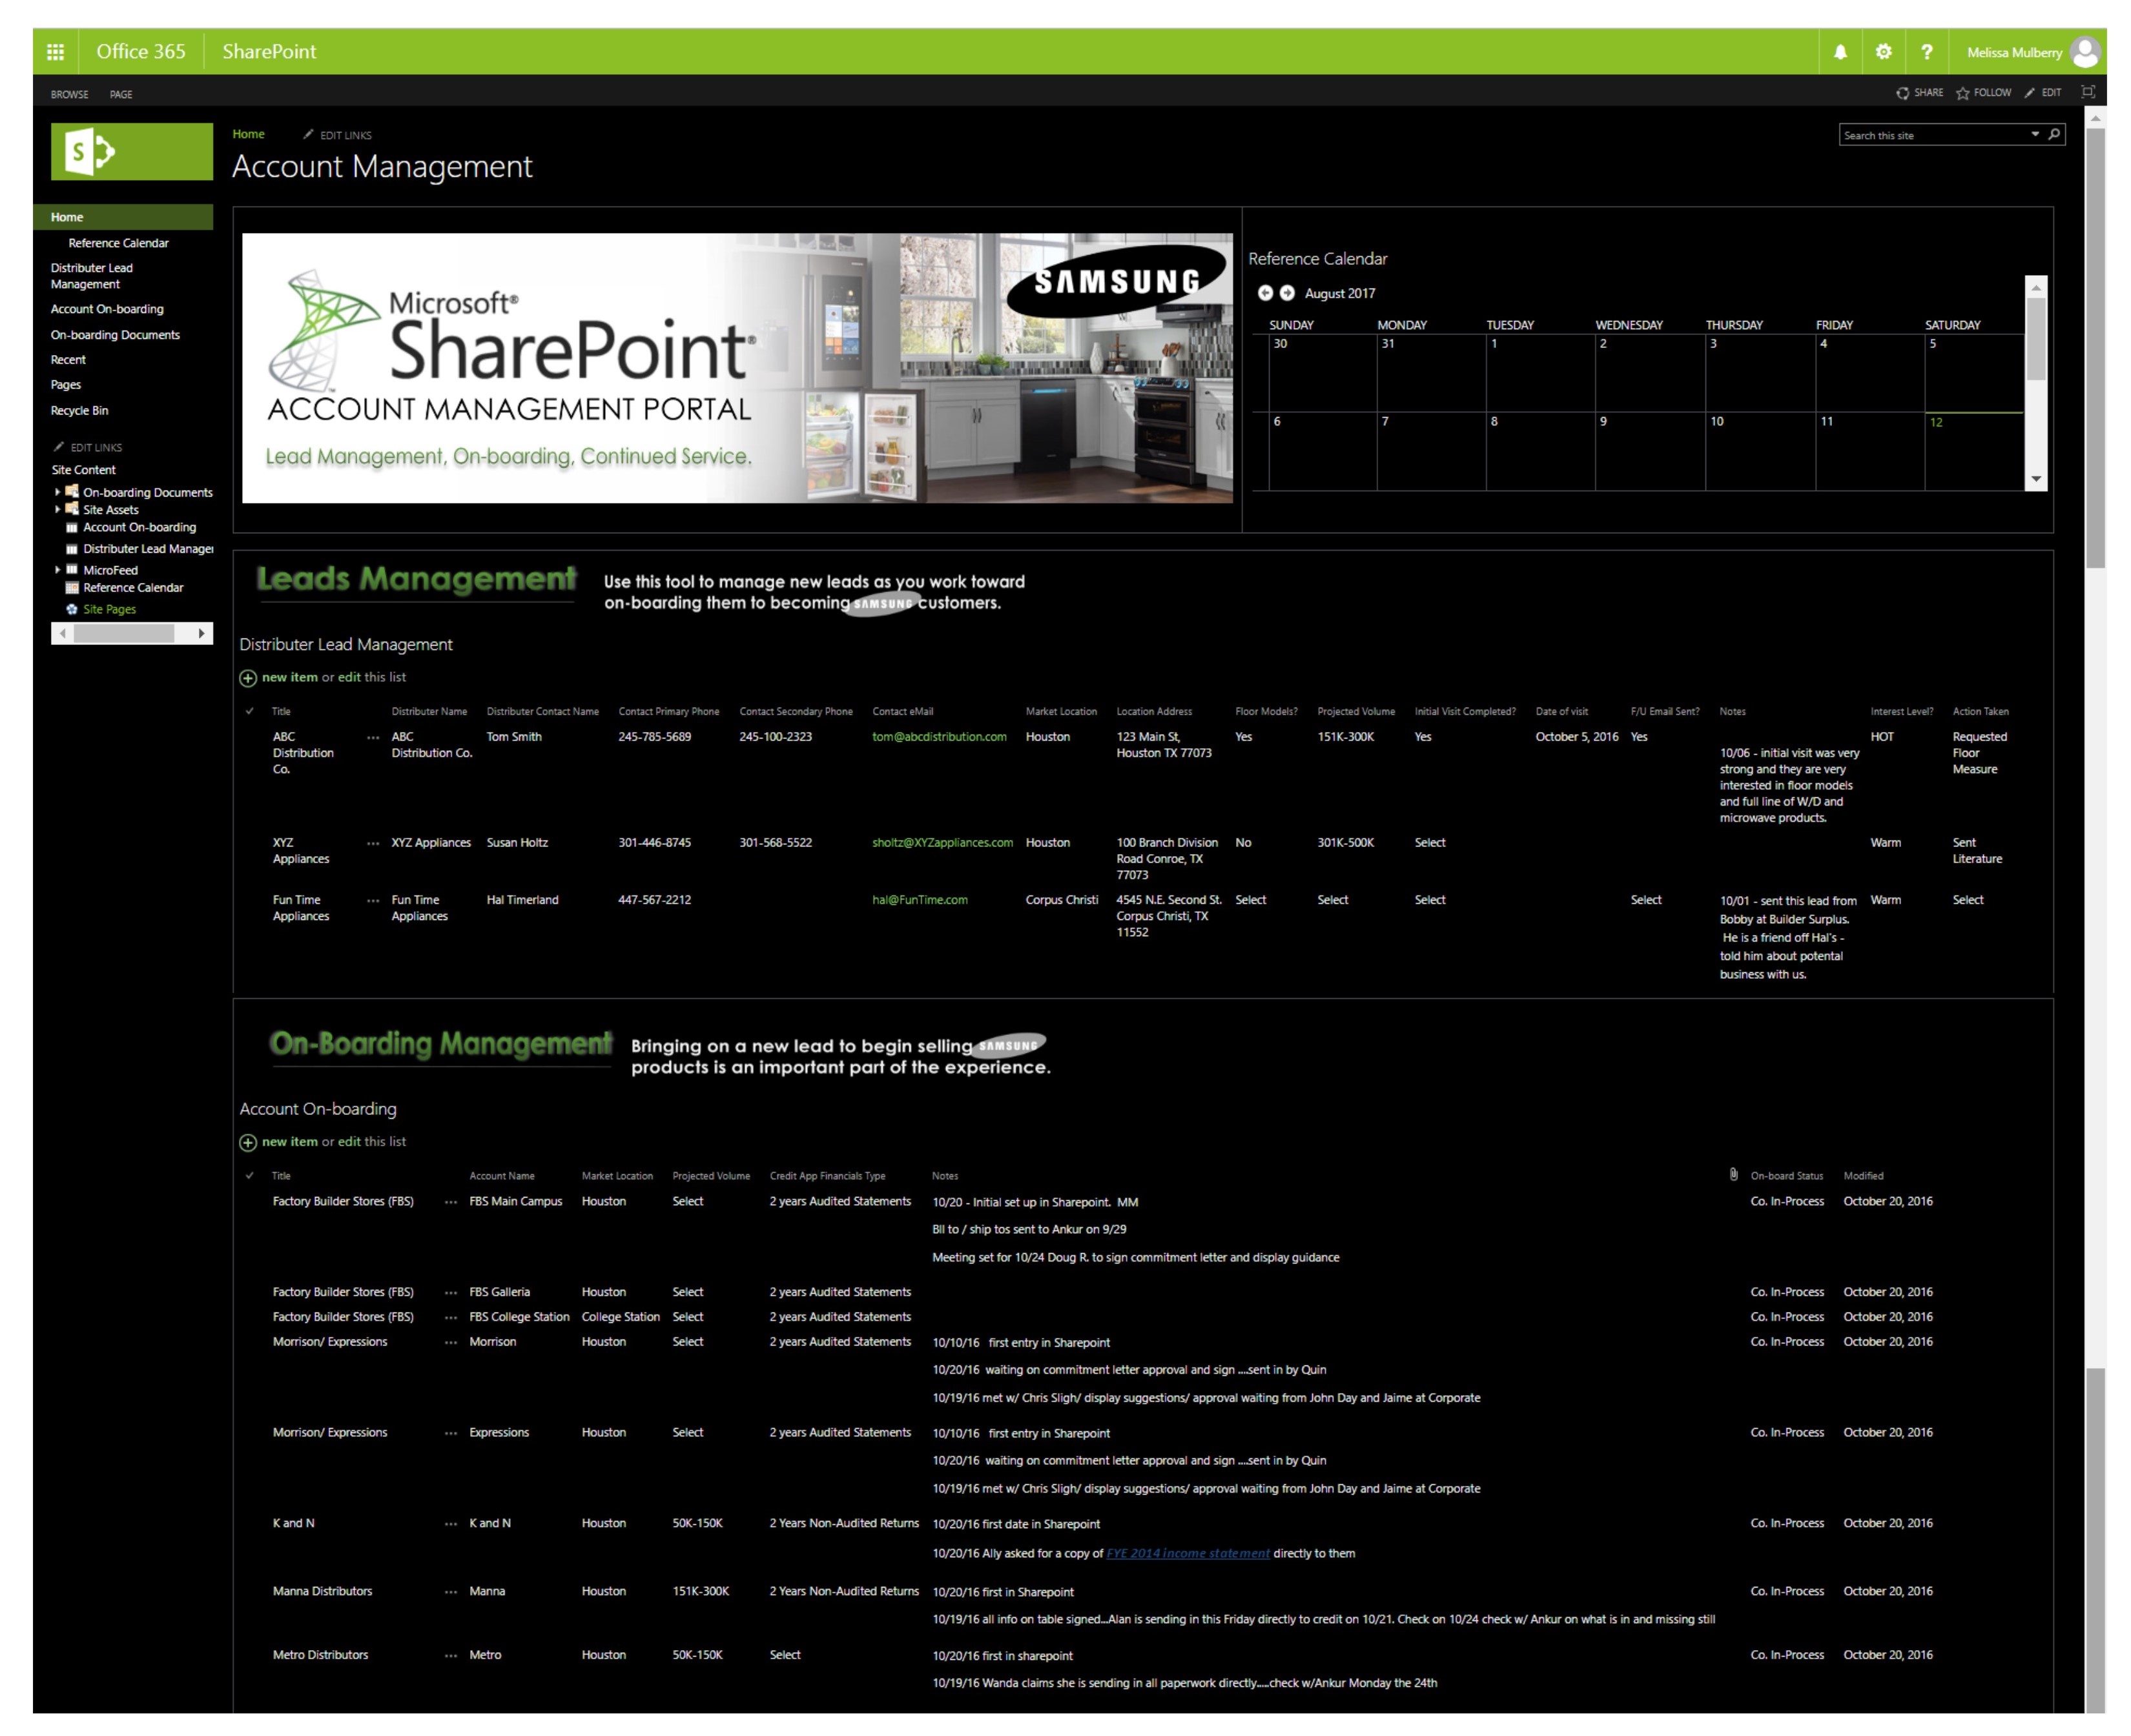The image size is (2131, 1736).
Task: Open Account On-boarding in left navigation
Action: click(x=107, y=309)
